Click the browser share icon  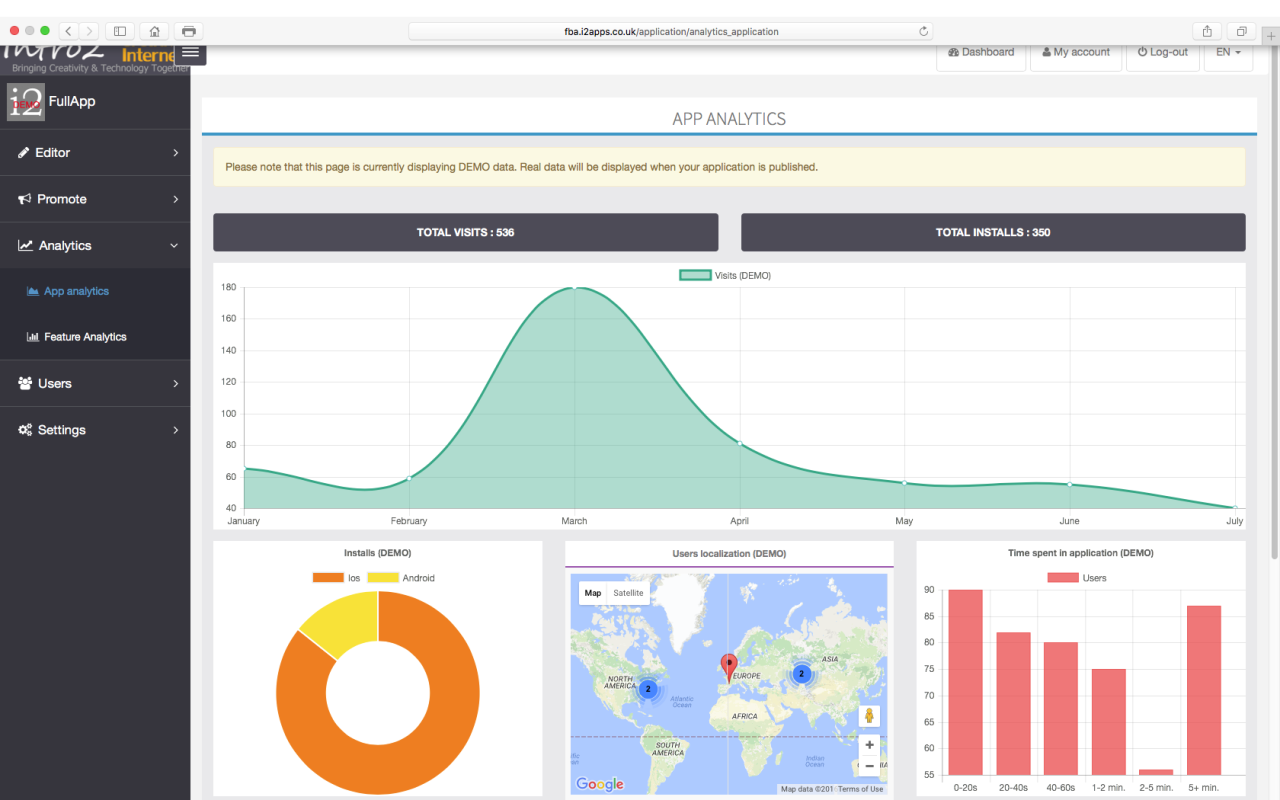(x=1207, y=31)
